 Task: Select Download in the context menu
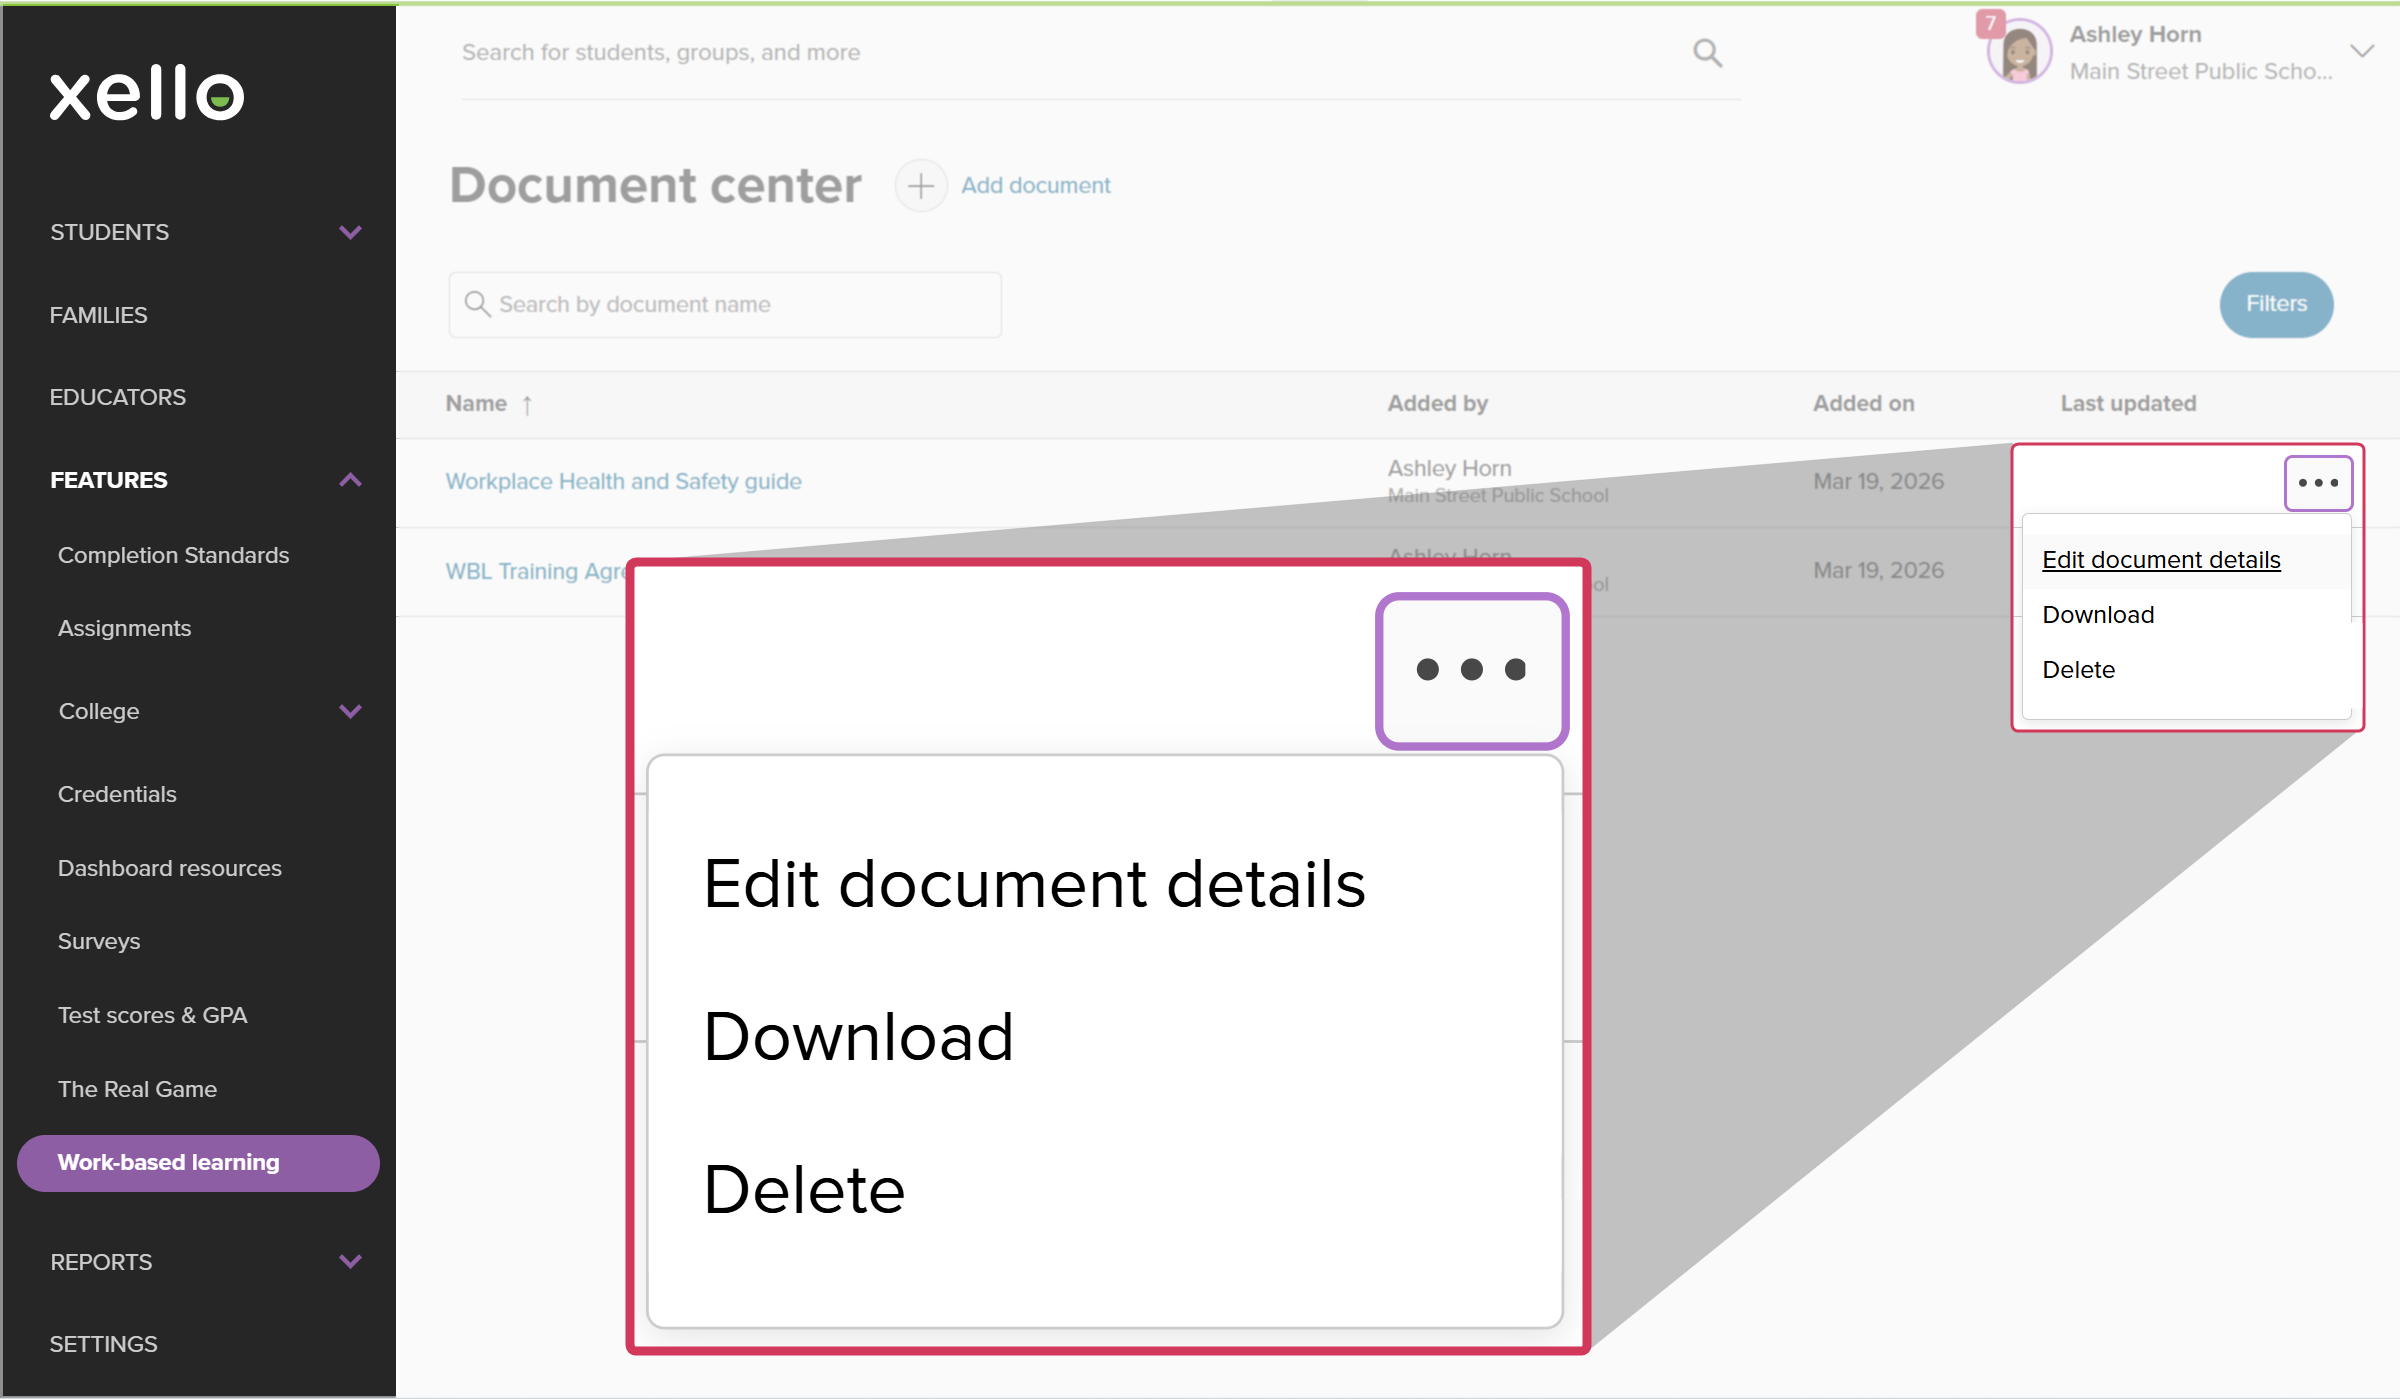click(x=2098, y=615)
